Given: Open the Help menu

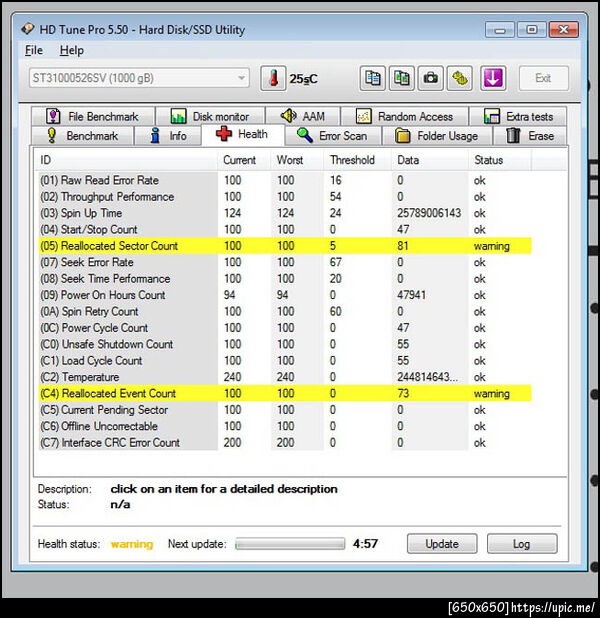Looking at the screenshot, I should [x=71, y=50].
